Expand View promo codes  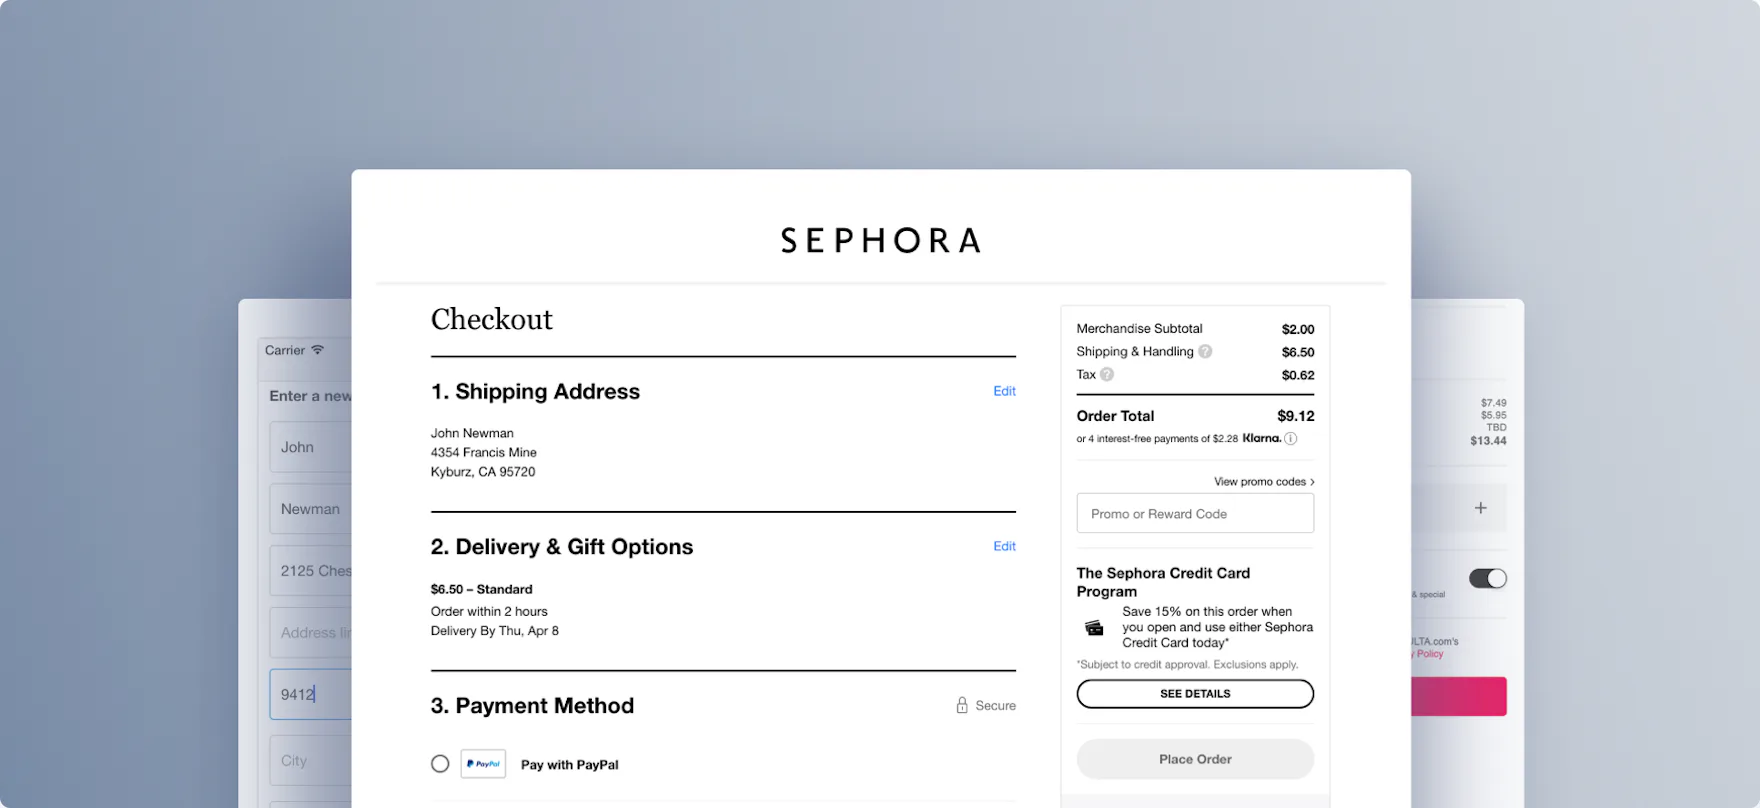(1262, 481)
